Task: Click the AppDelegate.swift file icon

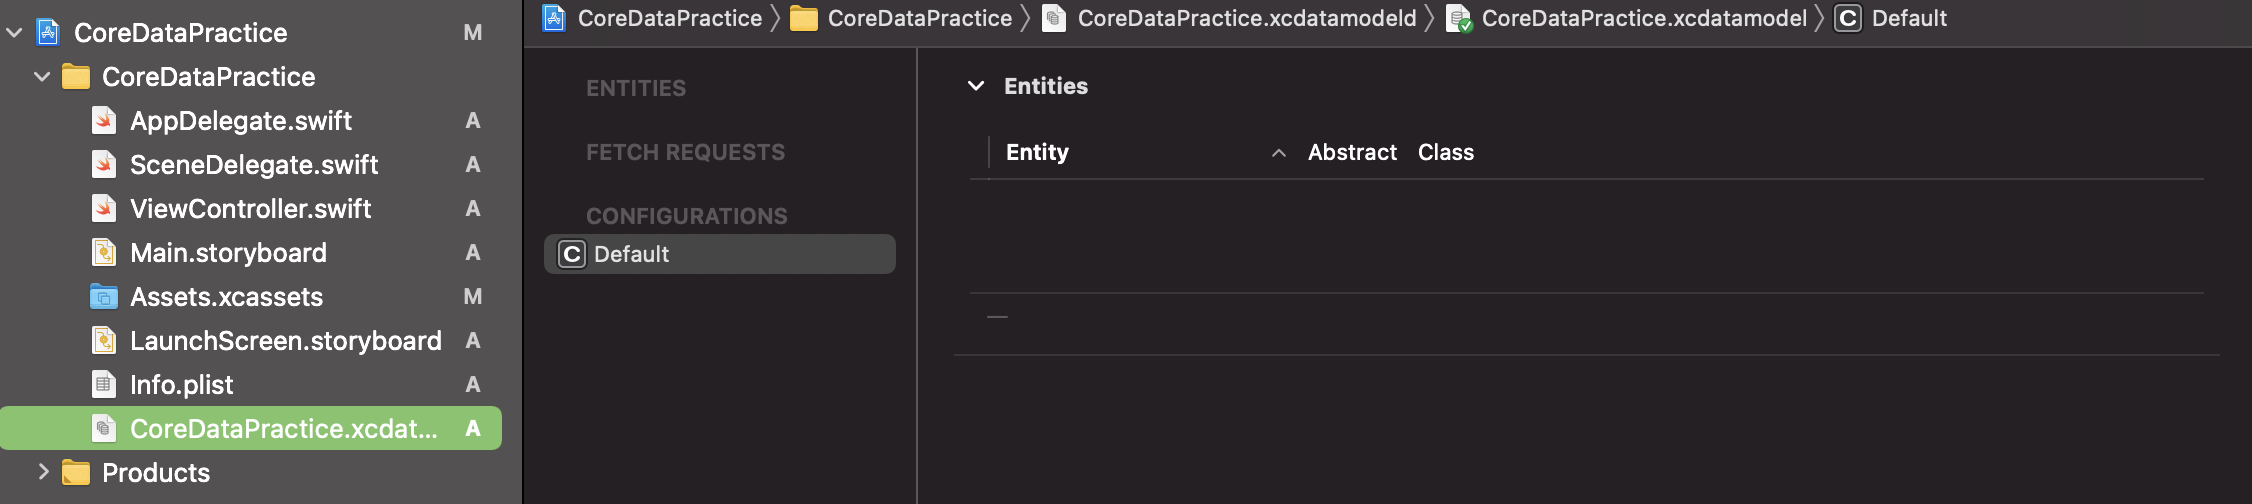Action: [104, 121]
